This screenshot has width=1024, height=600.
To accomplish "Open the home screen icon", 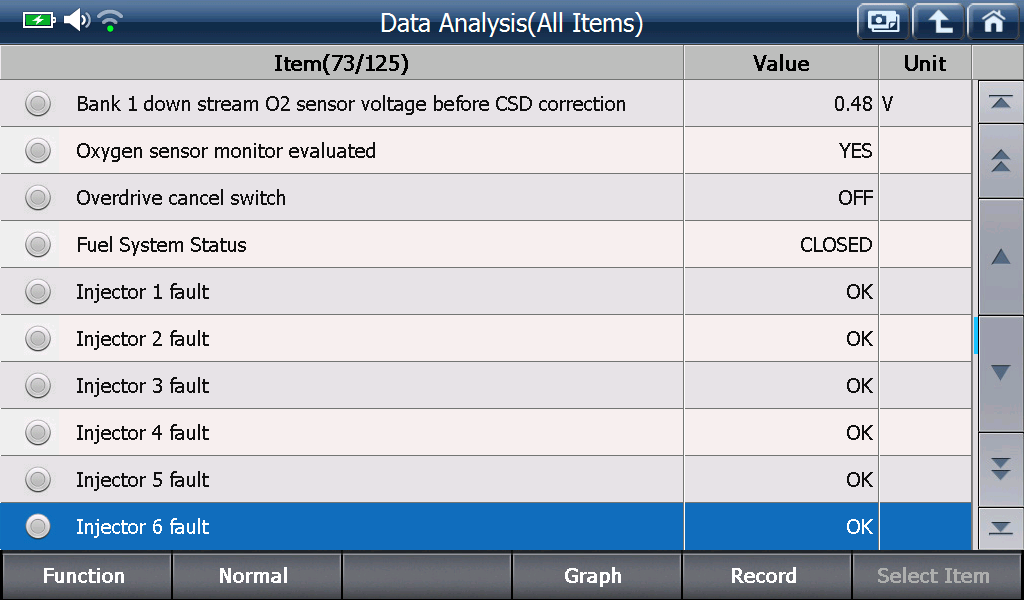I will click(993, 22).
